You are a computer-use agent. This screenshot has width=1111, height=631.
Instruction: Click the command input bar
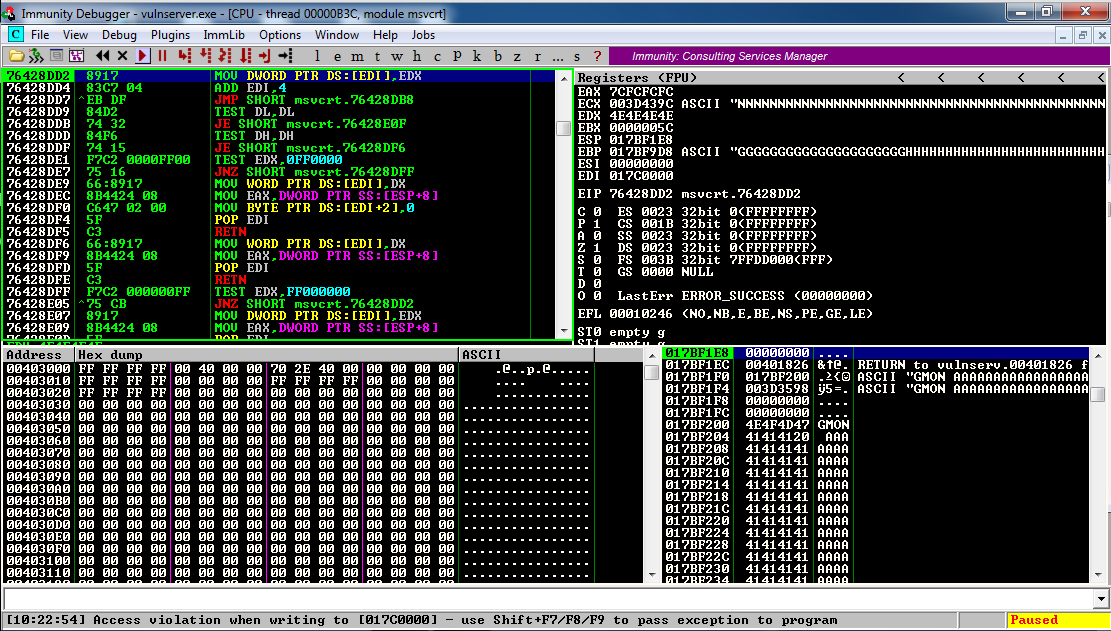[x=550, y=598]
